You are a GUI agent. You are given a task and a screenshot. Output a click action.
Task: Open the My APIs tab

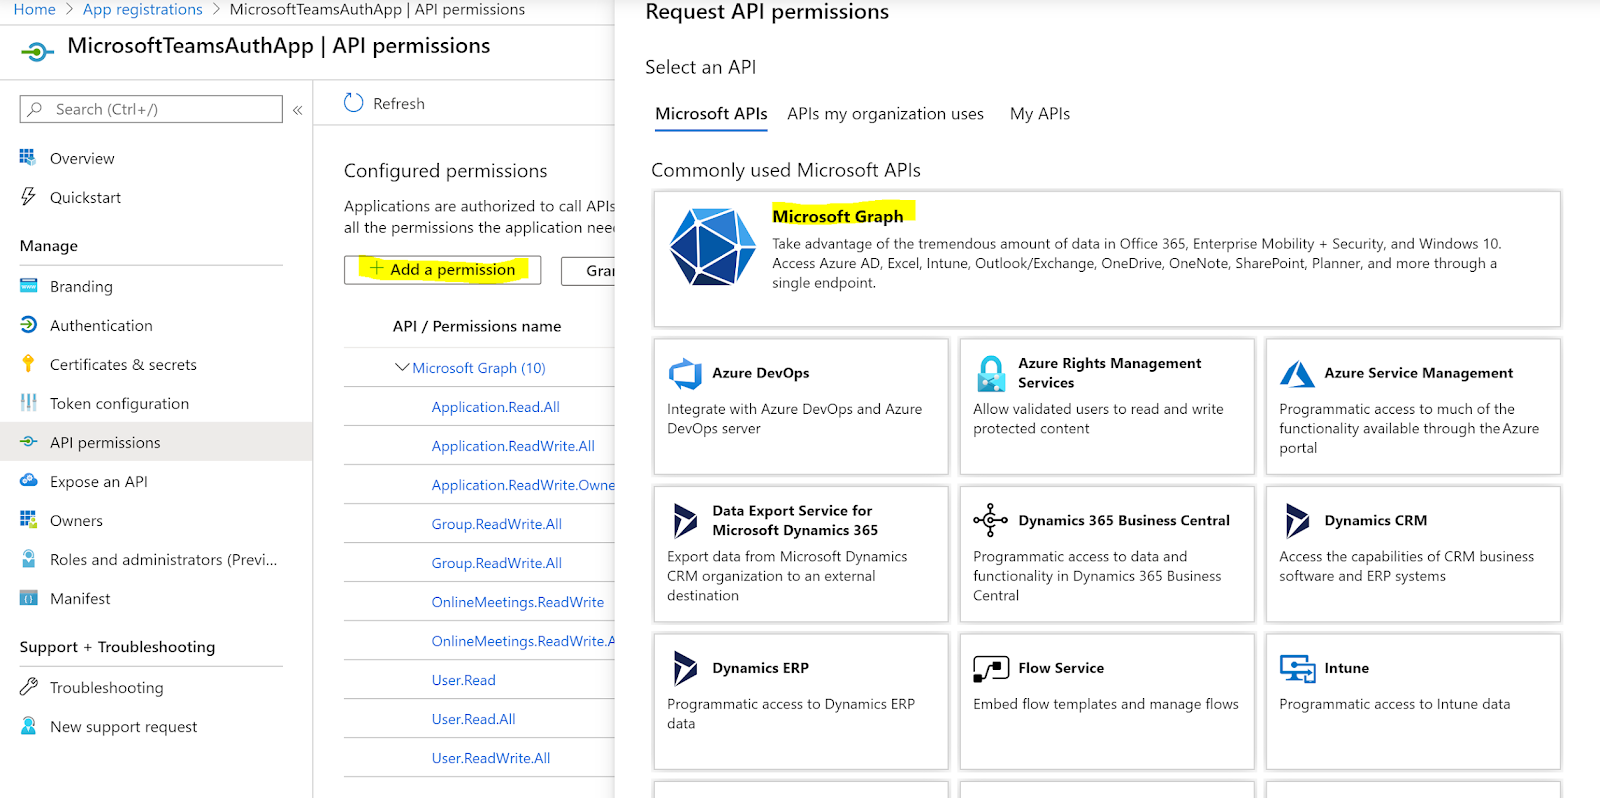pos(1039,114)
